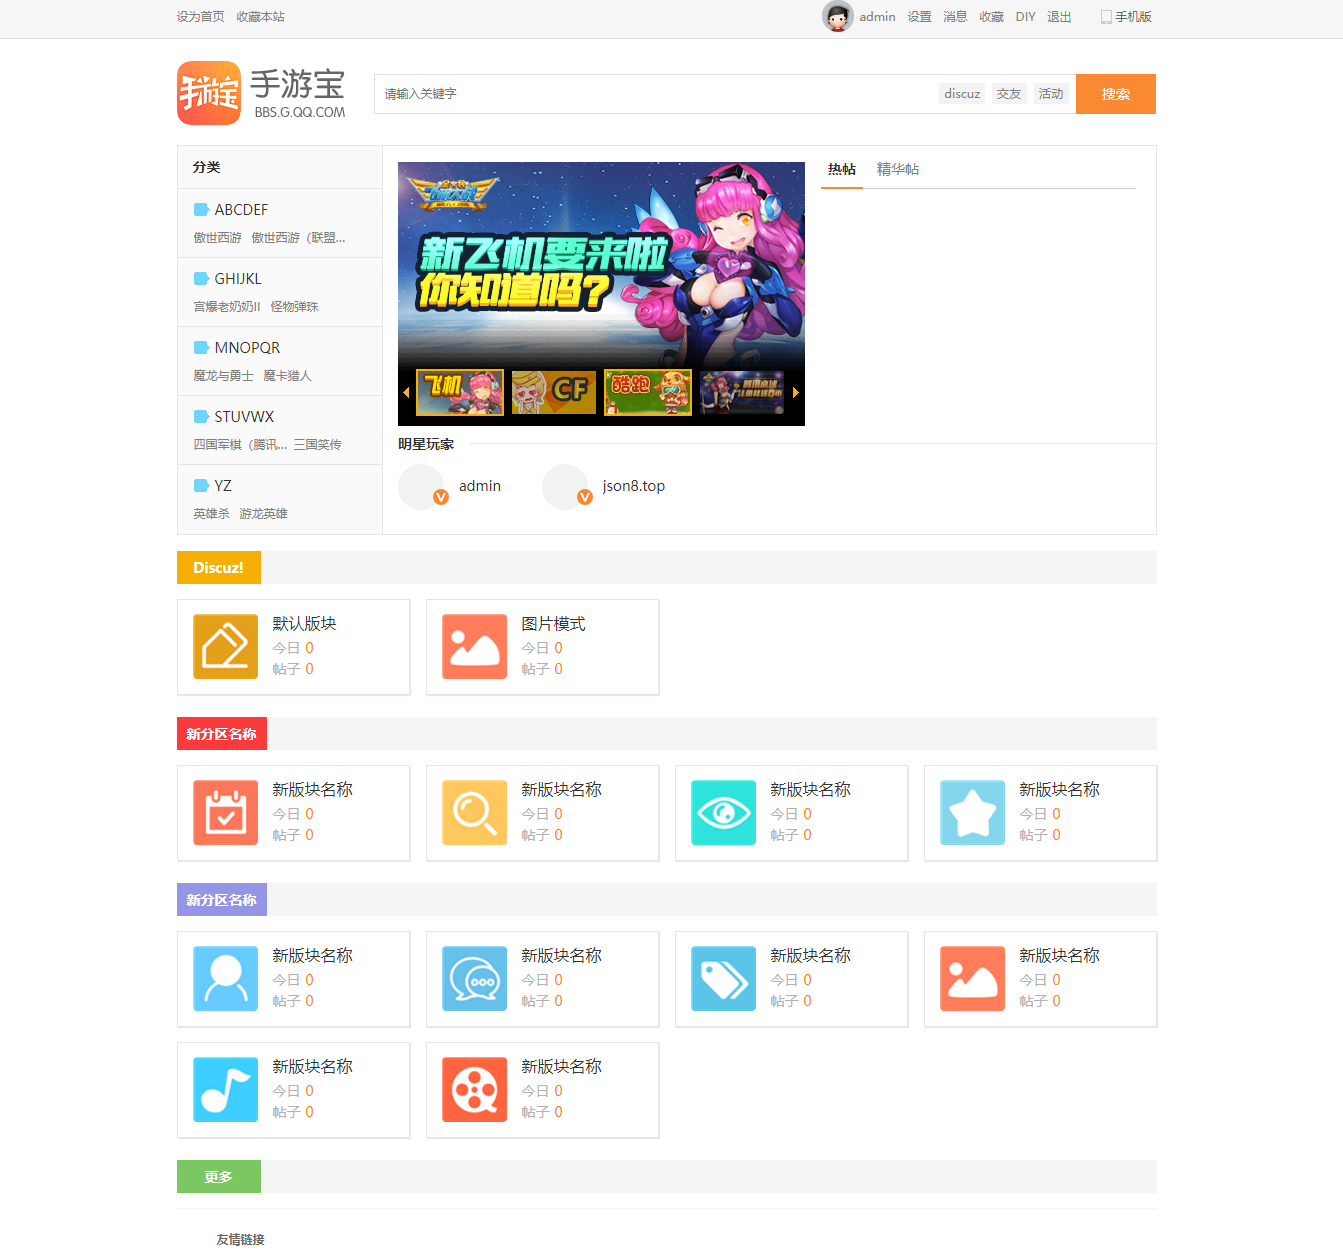Image resolution: width=1343 pixels, height=1259 pixels.
Task: Advance carousel with the right arrow
Action: [x=796, y=393]
